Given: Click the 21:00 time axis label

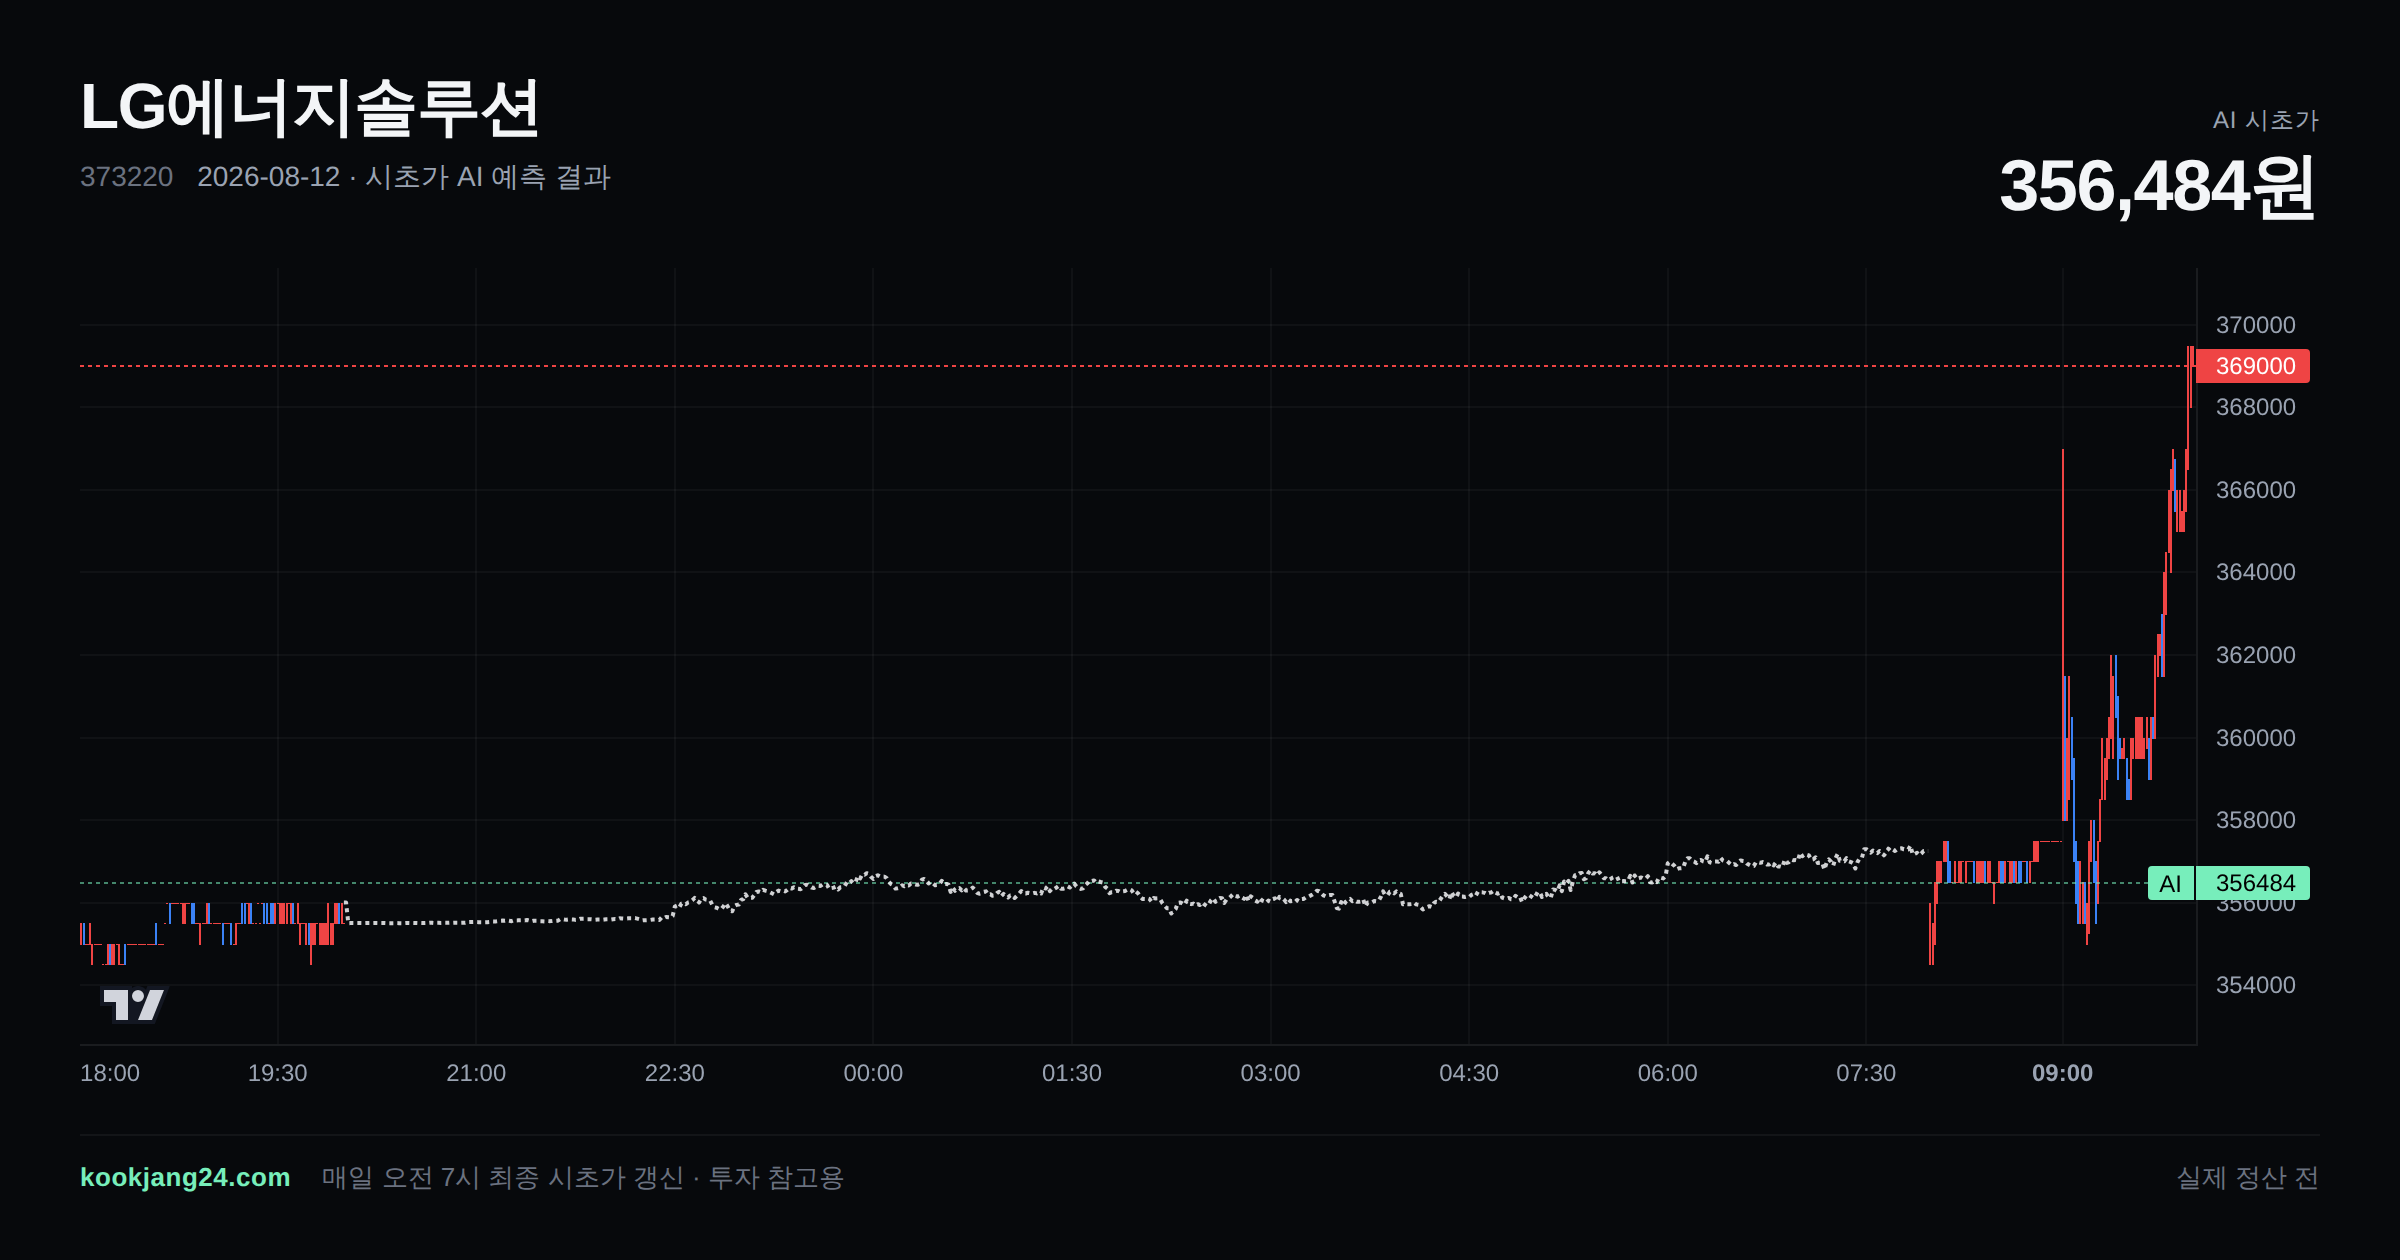Looking at the screenshot, I should tap(476, 1073).
